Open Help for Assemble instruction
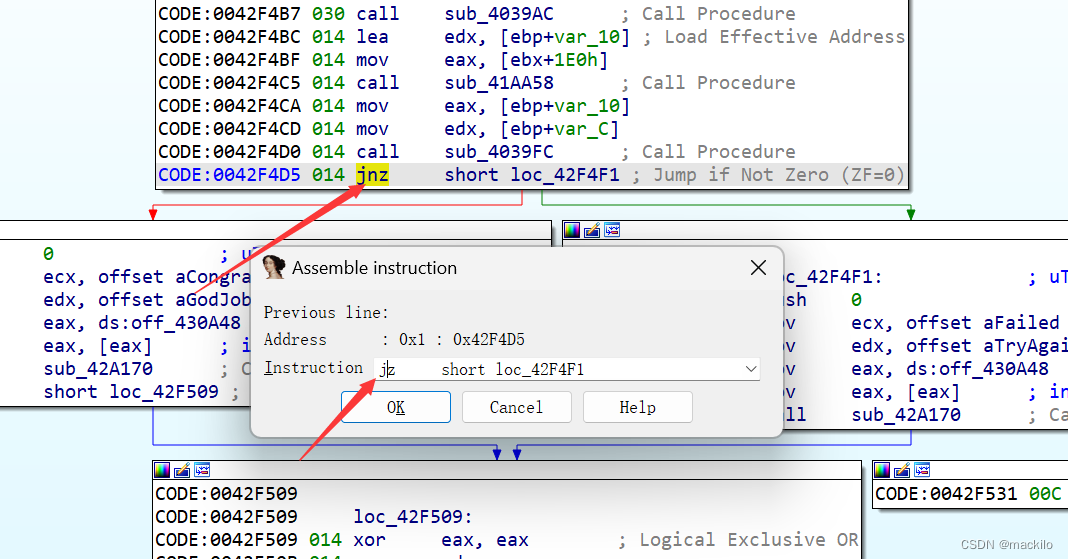1068x559 pixels. (638, 407)
